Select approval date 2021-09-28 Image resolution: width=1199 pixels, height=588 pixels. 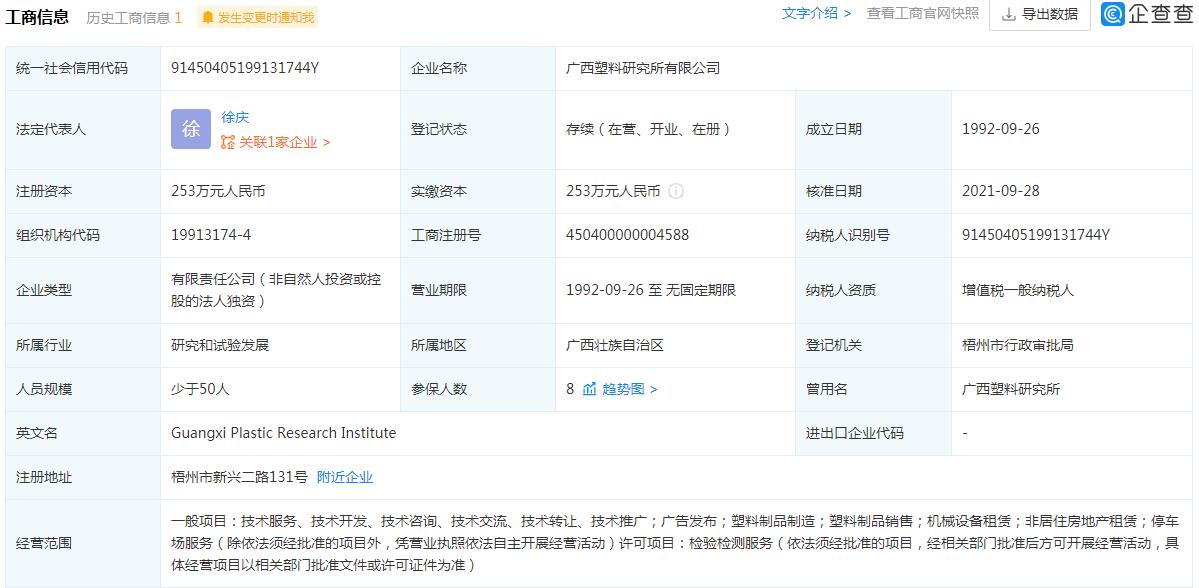[1000, 191]
